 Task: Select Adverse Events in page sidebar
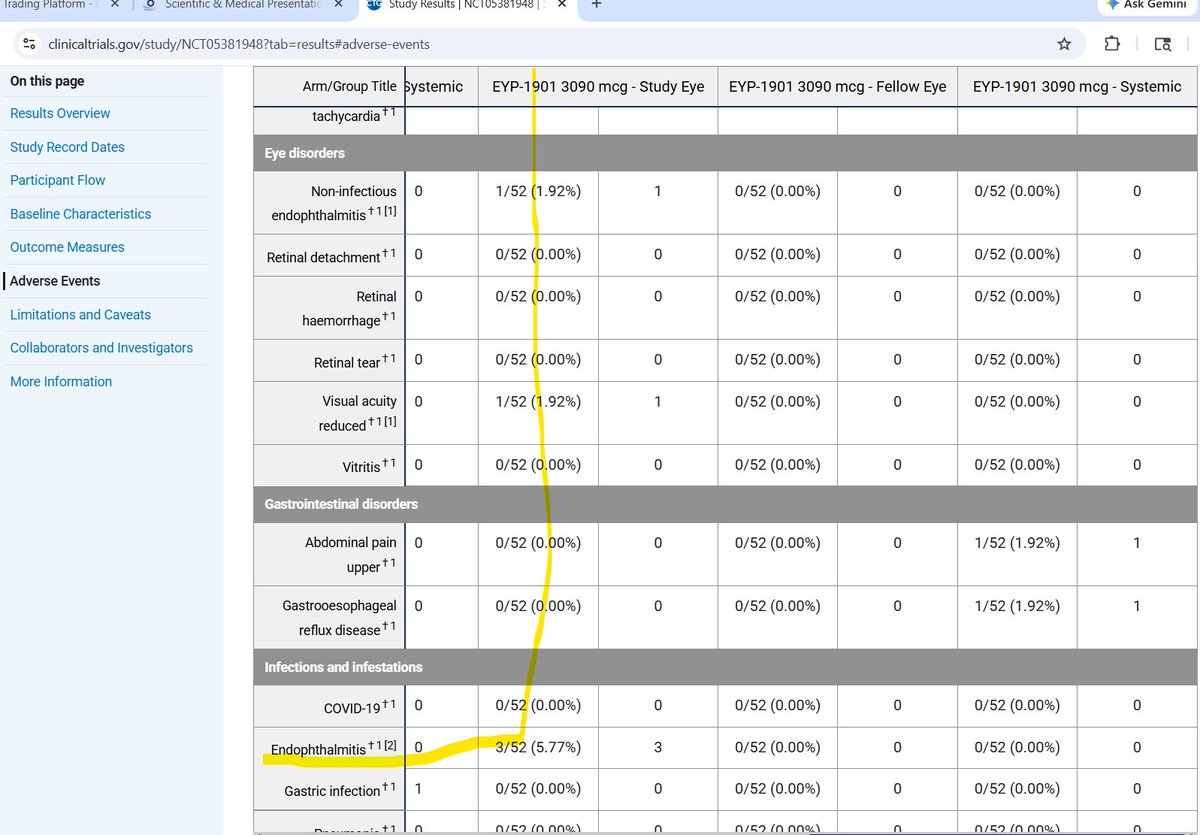(x=55, y=281)
